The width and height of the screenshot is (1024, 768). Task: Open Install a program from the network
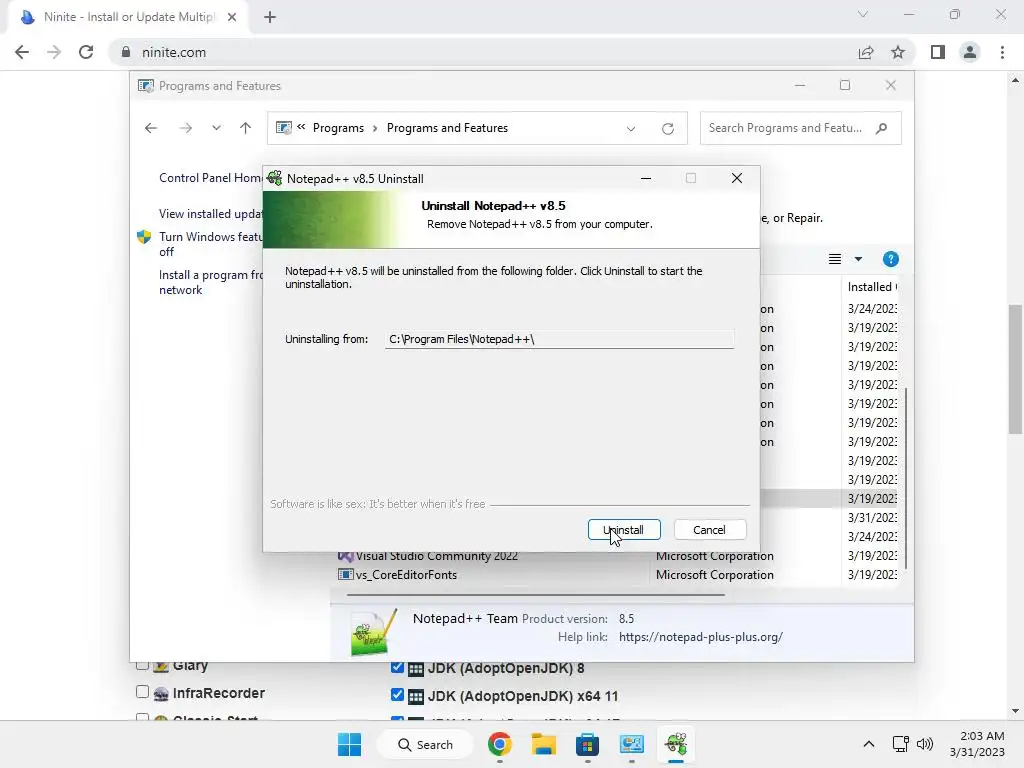pos(210,282)
